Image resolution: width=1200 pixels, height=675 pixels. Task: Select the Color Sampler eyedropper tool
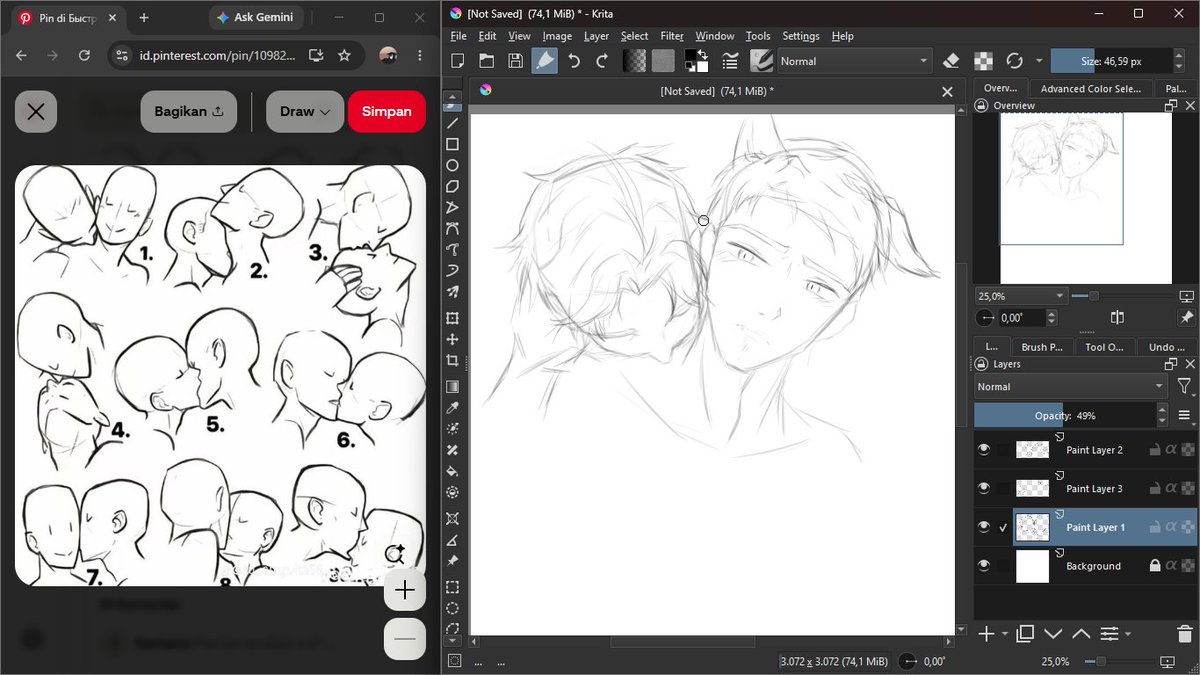click(x=452, y=408)
